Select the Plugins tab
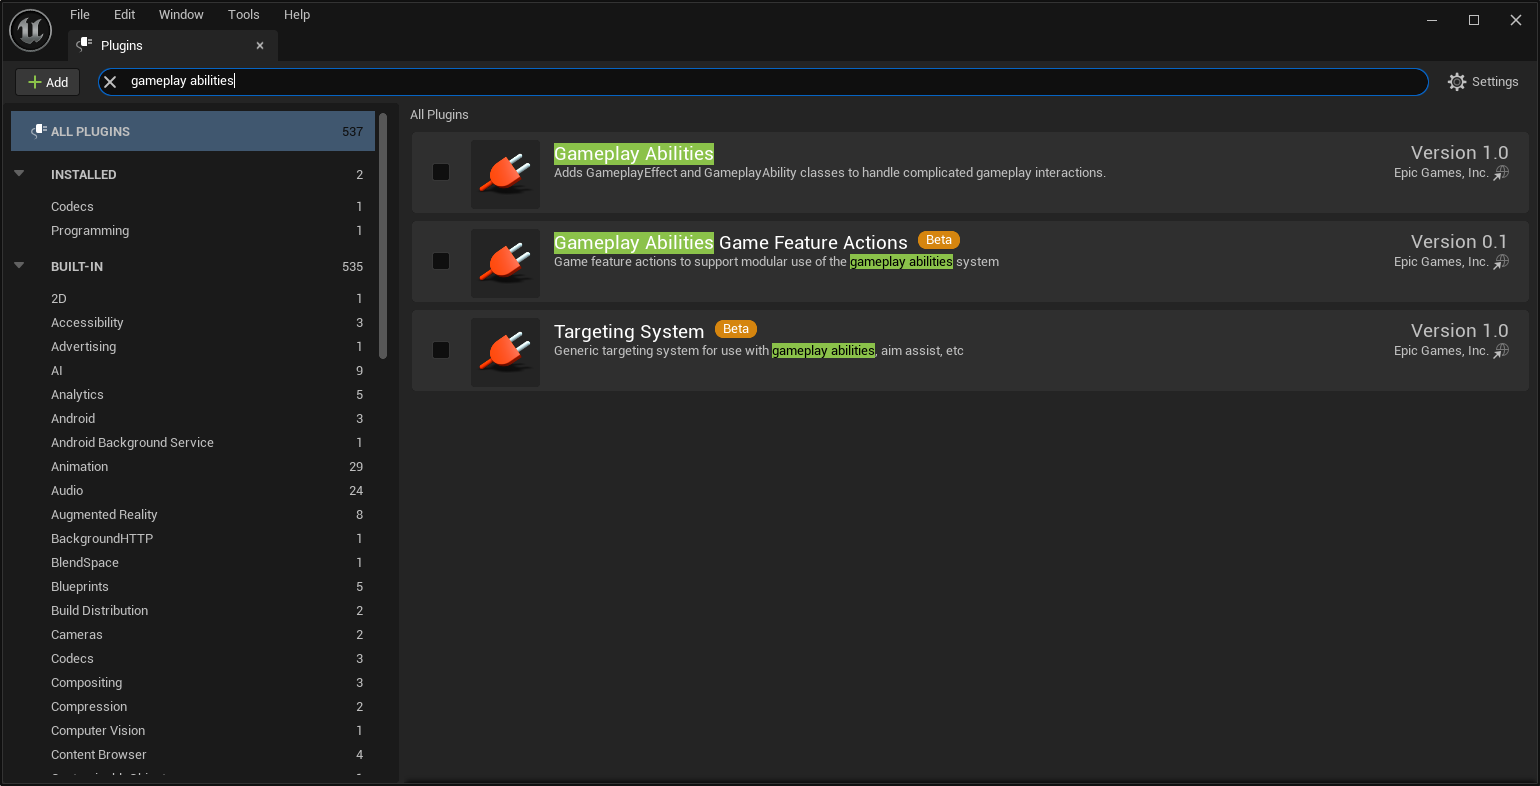The width and height of the screenshot is (1540, 786). point(172,45)
